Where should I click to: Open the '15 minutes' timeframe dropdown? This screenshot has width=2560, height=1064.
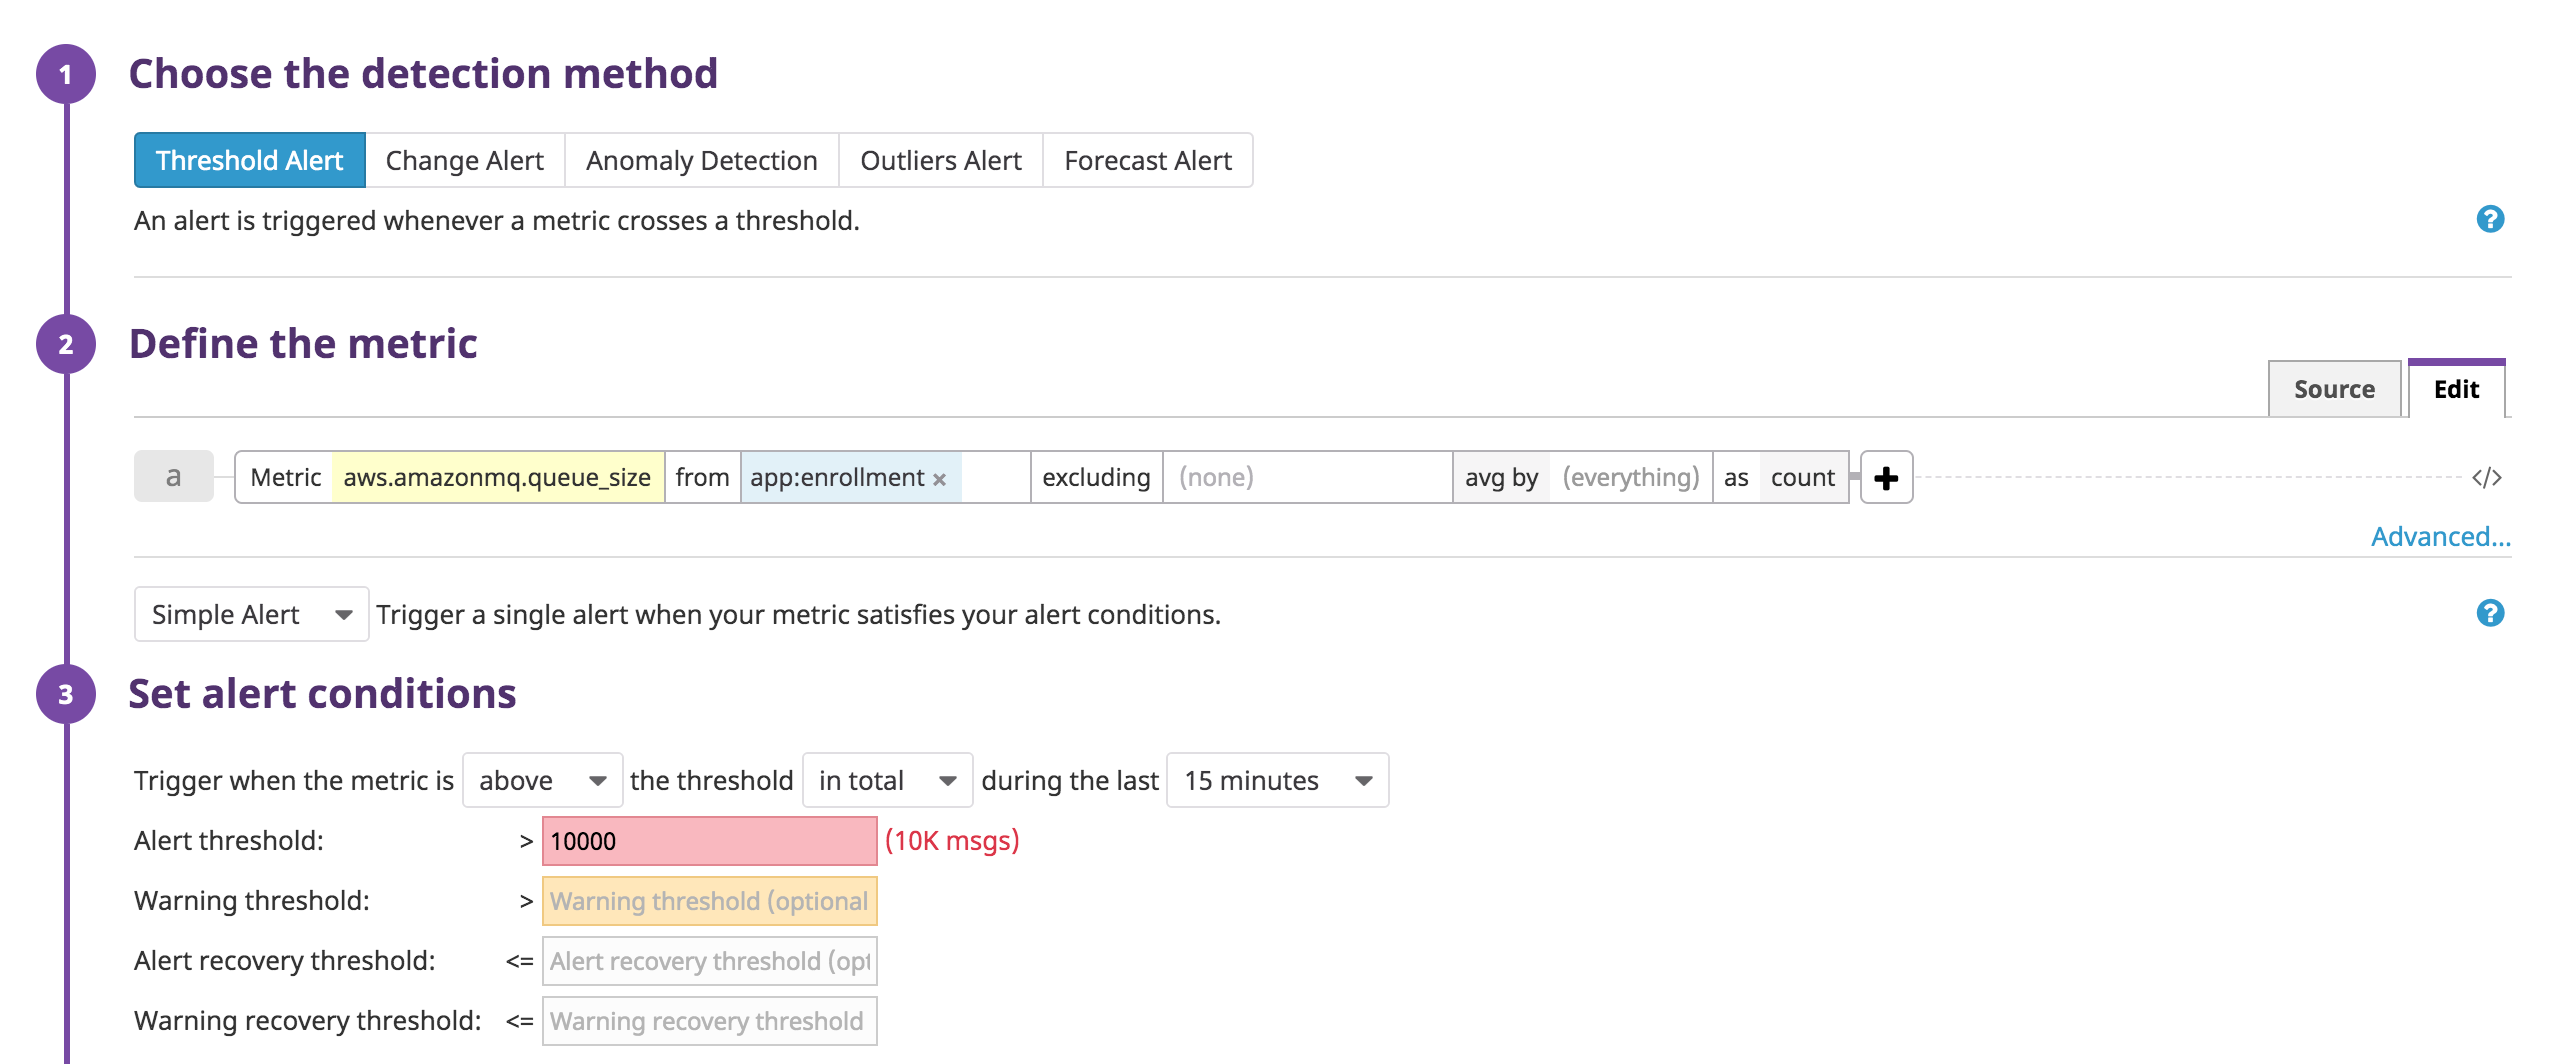(x=1277, y=780)
